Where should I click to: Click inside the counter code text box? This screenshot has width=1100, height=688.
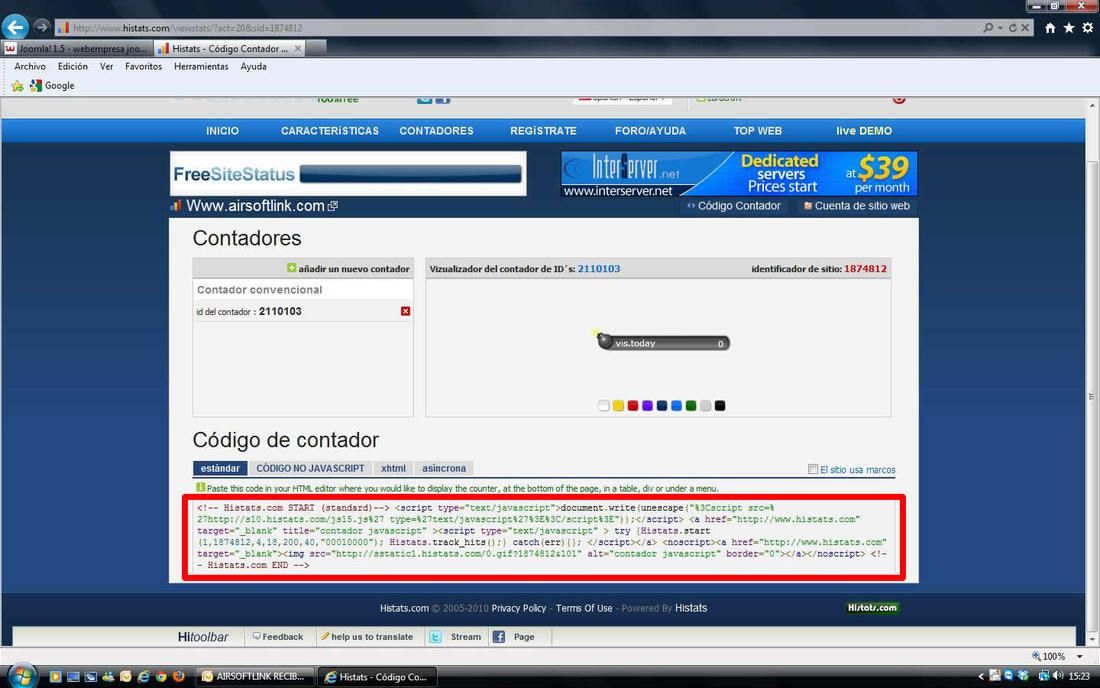544,537
